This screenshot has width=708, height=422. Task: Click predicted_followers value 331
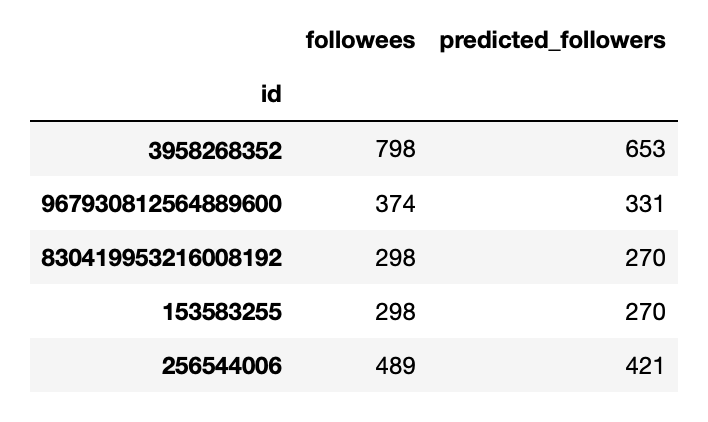click(645, 204)
